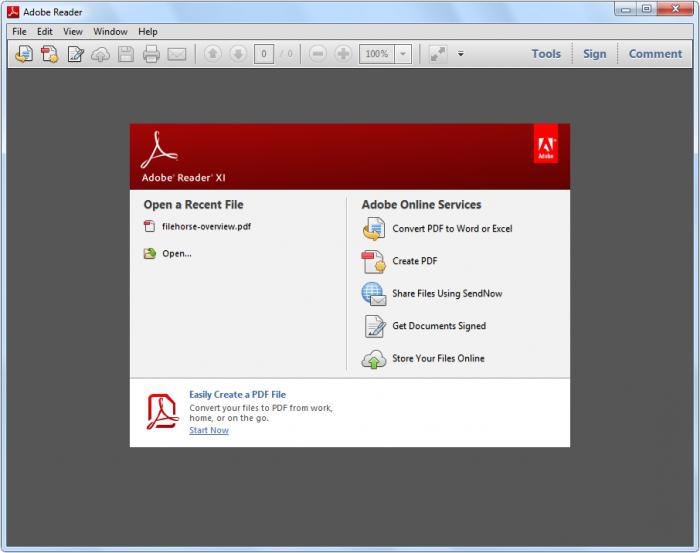The image size is (700, 553).
Task: Expand the toolbar options small arrow
Action: 461,54
